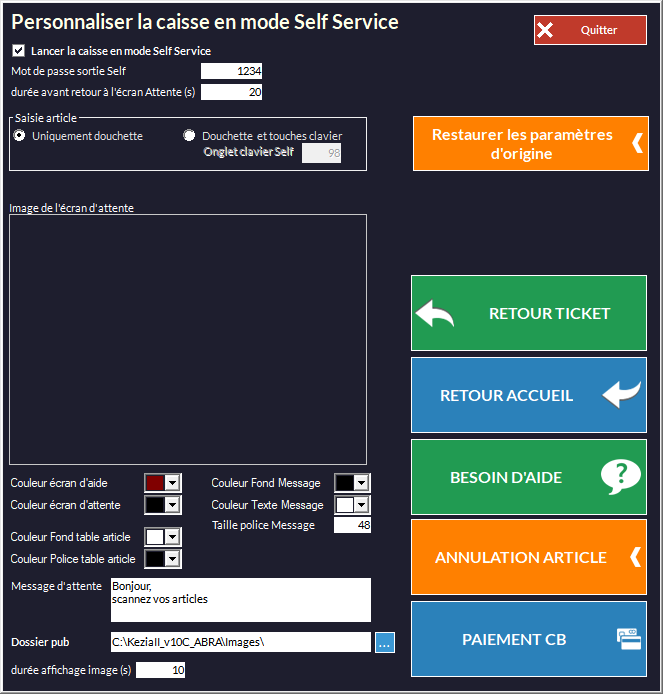Click the chevron icon on Annulation Article
The width and height of the screenshot is (663, 694).
tap(635, 557)
